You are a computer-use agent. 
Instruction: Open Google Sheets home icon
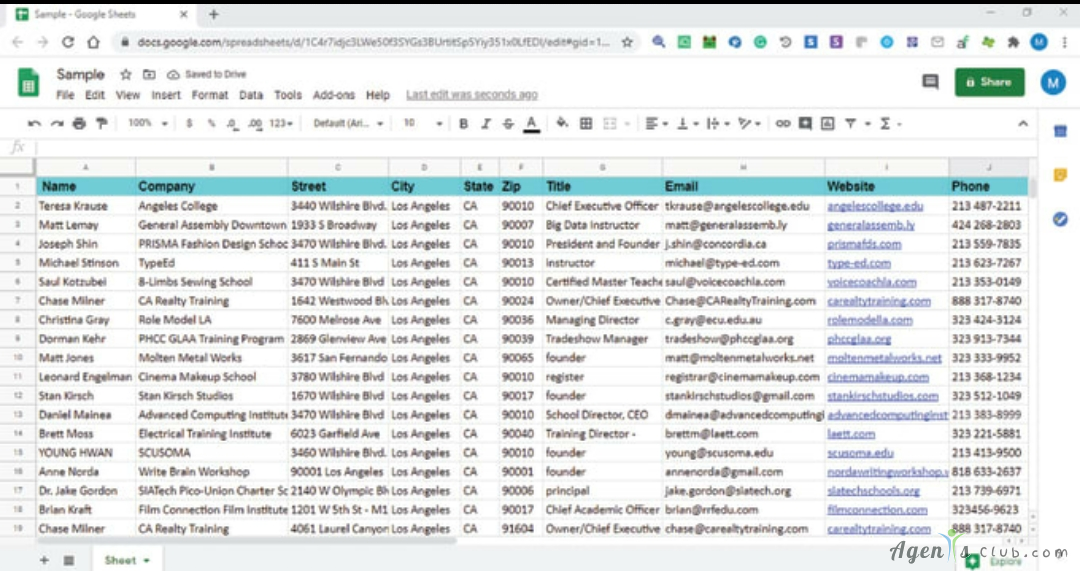pyautogui.click(x=28, y=83)
